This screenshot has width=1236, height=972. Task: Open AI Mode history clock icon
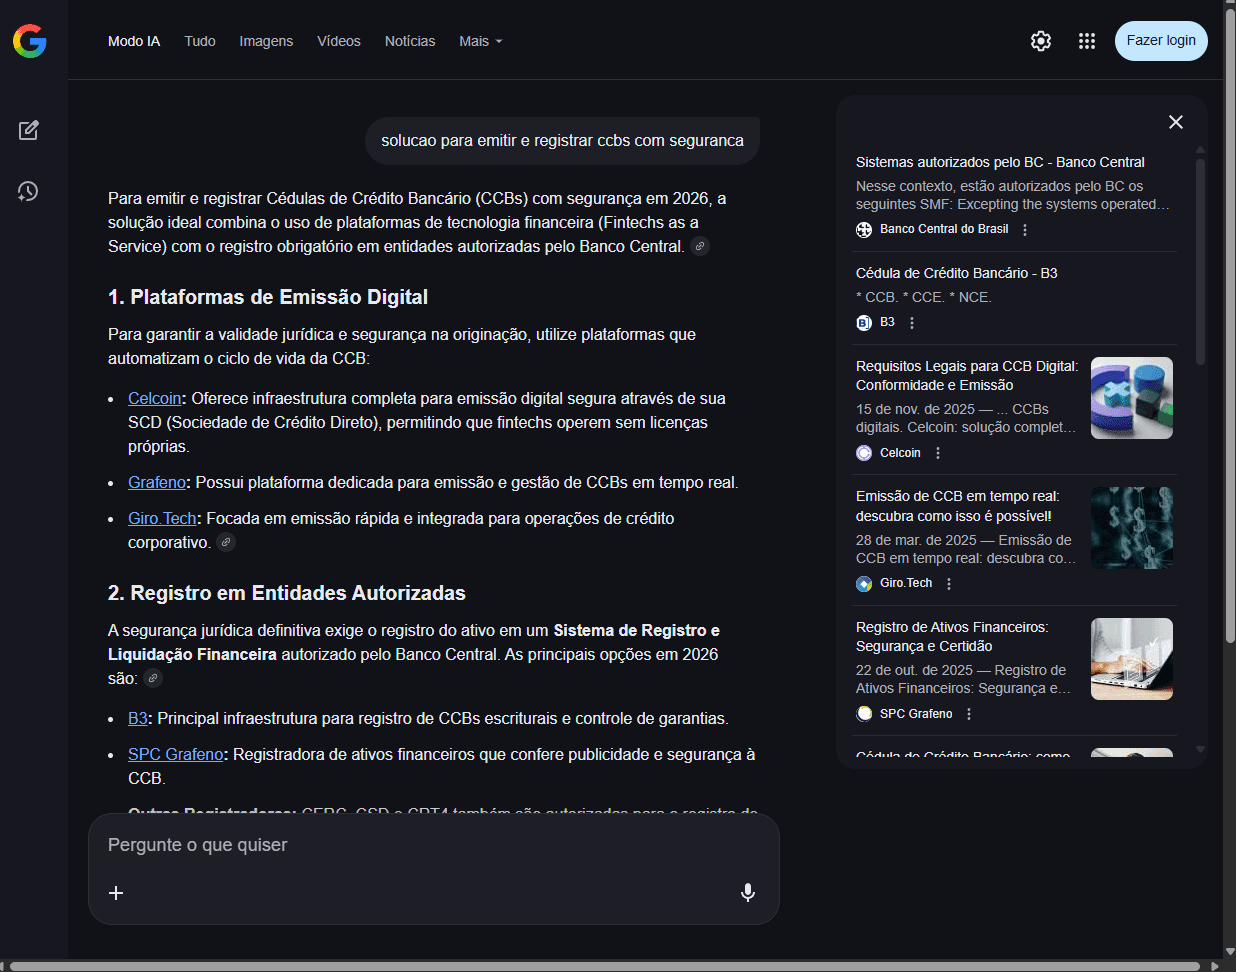[x=28, y=191]
